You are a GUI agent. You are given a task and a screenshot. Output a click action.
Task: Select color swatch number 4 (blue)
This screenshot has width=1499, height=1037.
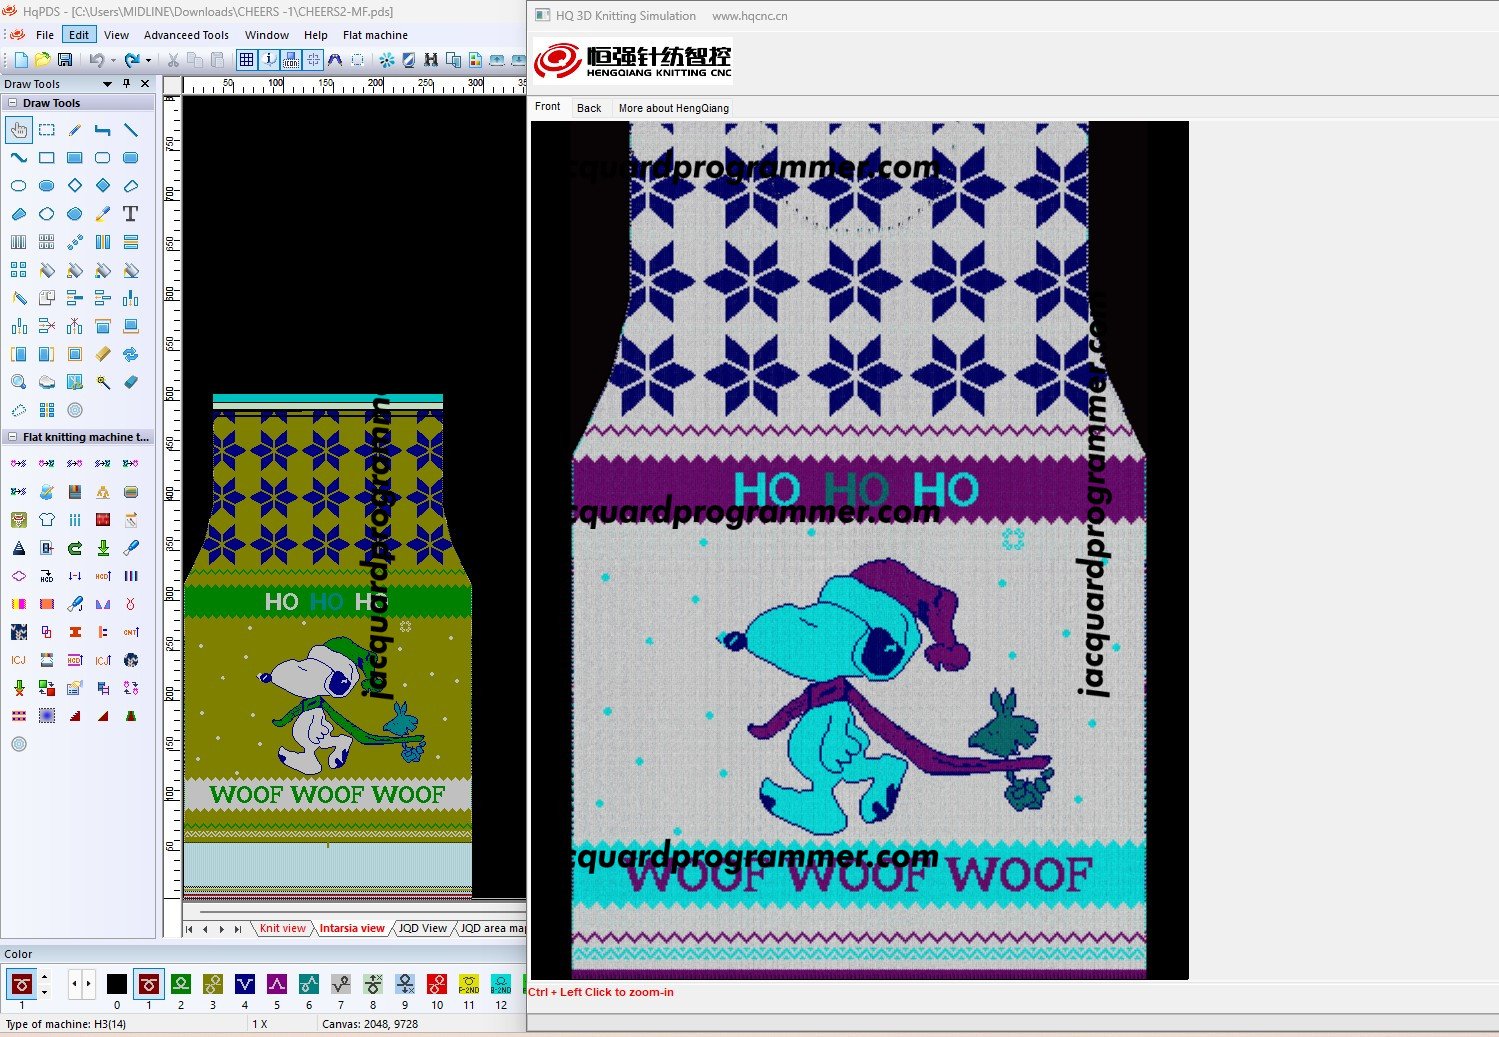point(245,984)
